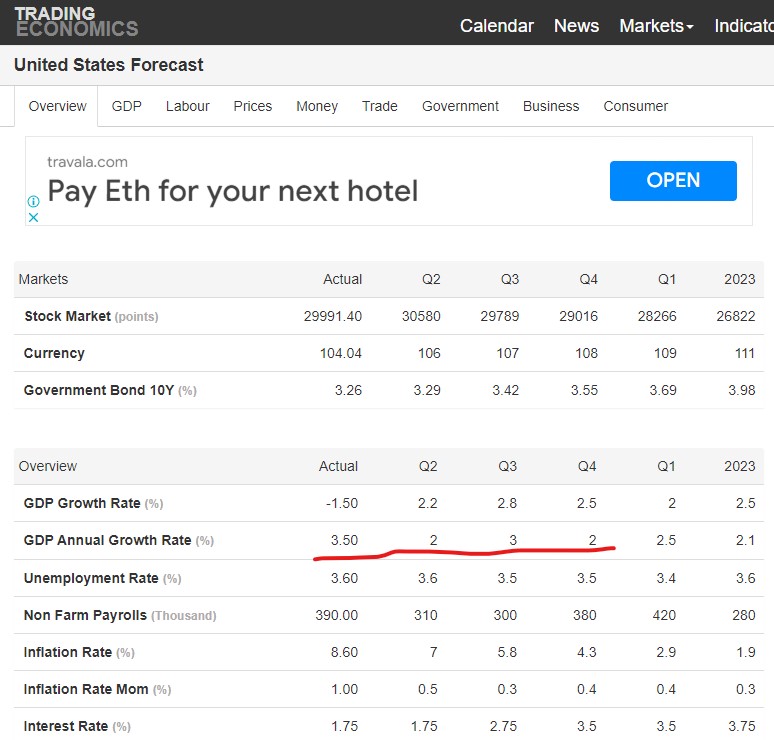Close the travala.com advertisement
The width and height of the screenshot is (774, 740).
point(33,217)
